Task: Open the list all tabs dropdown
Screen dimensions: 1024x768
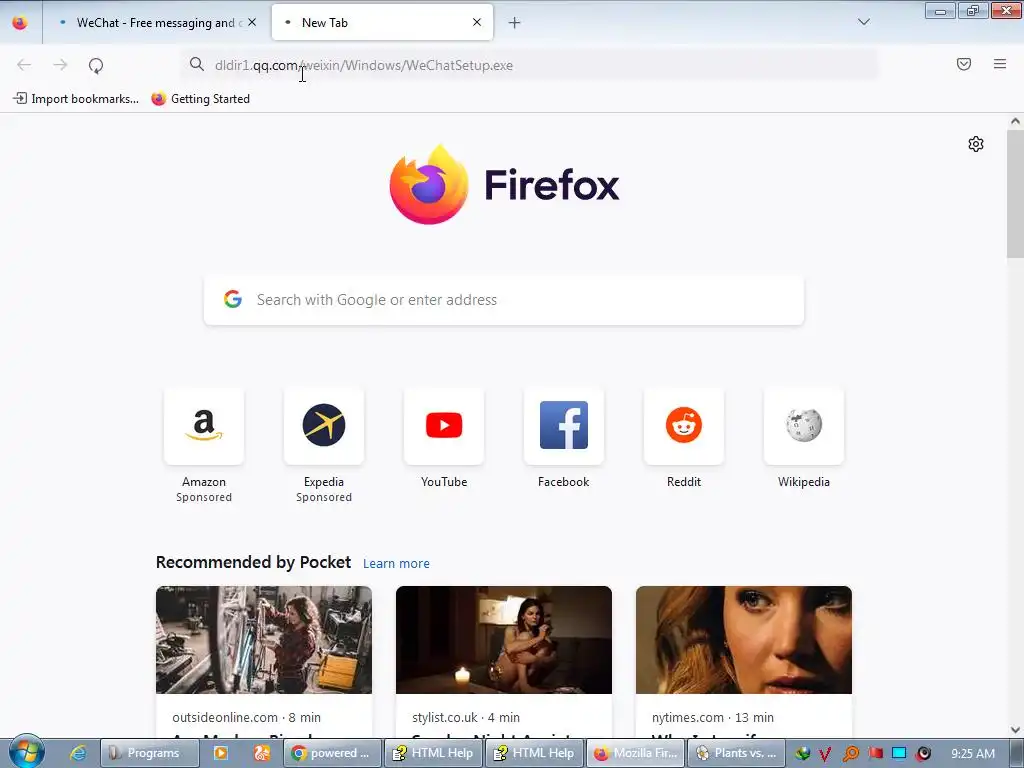Action: coord(863,22)
